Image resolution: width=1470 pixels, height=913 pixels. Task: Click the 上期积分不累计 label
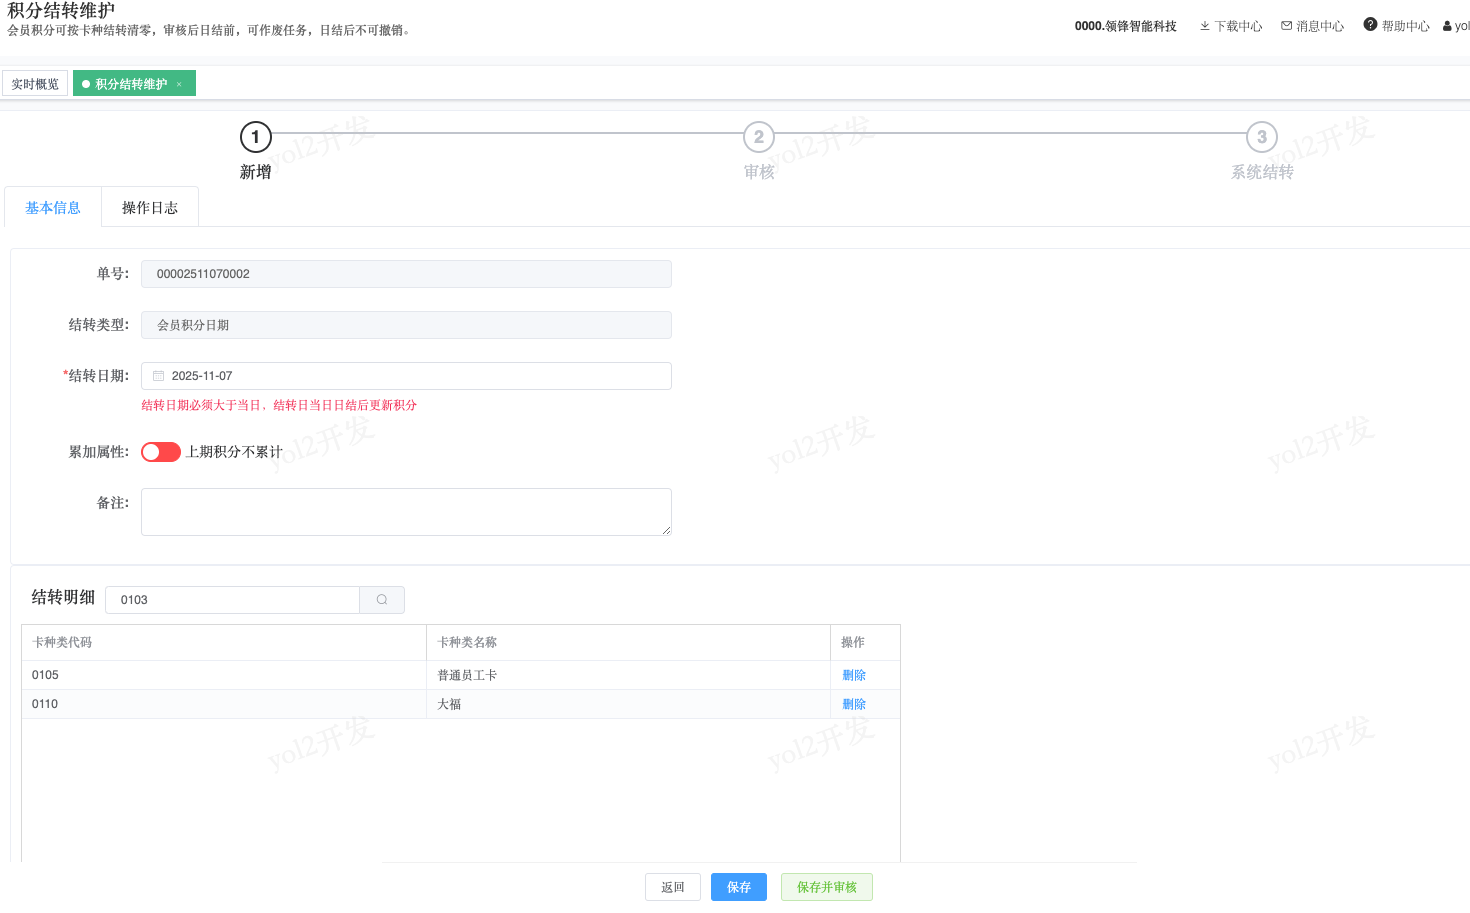(234, 452)
